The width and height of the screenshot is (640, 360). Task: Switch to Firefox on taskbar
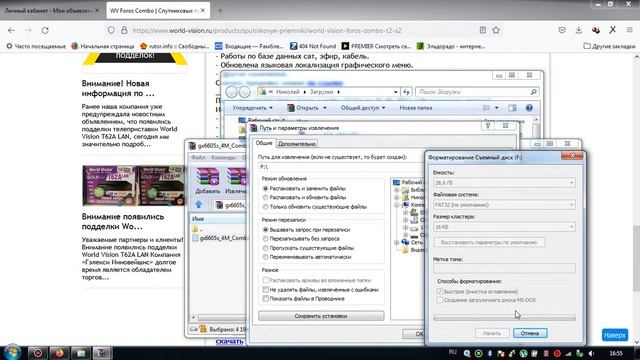pos(59,353)
